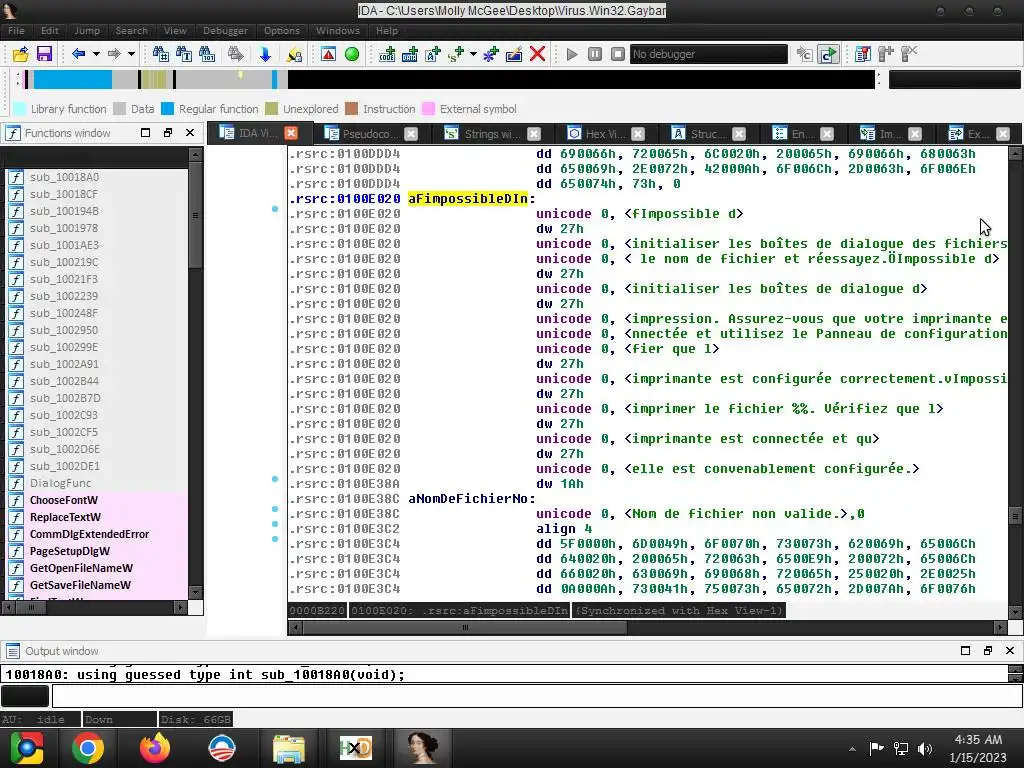The height and width of the screenshot is (768, 1024).
Task: Open the Options menu
Action: (x=282, y=31)
